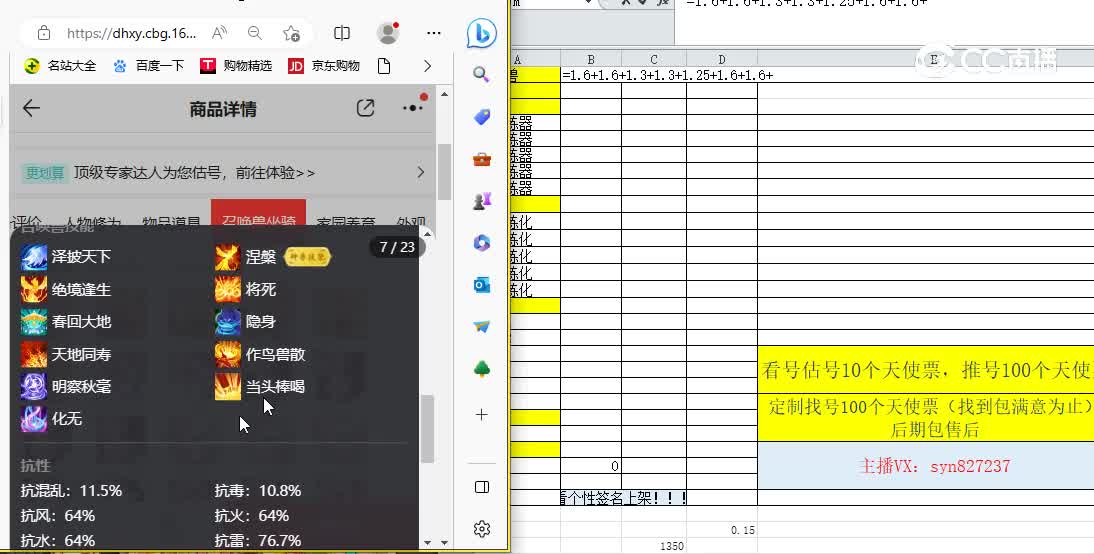1094x554 pixels.
Task: Open the Games chess icon in sidebar
Action: (481, 201)
